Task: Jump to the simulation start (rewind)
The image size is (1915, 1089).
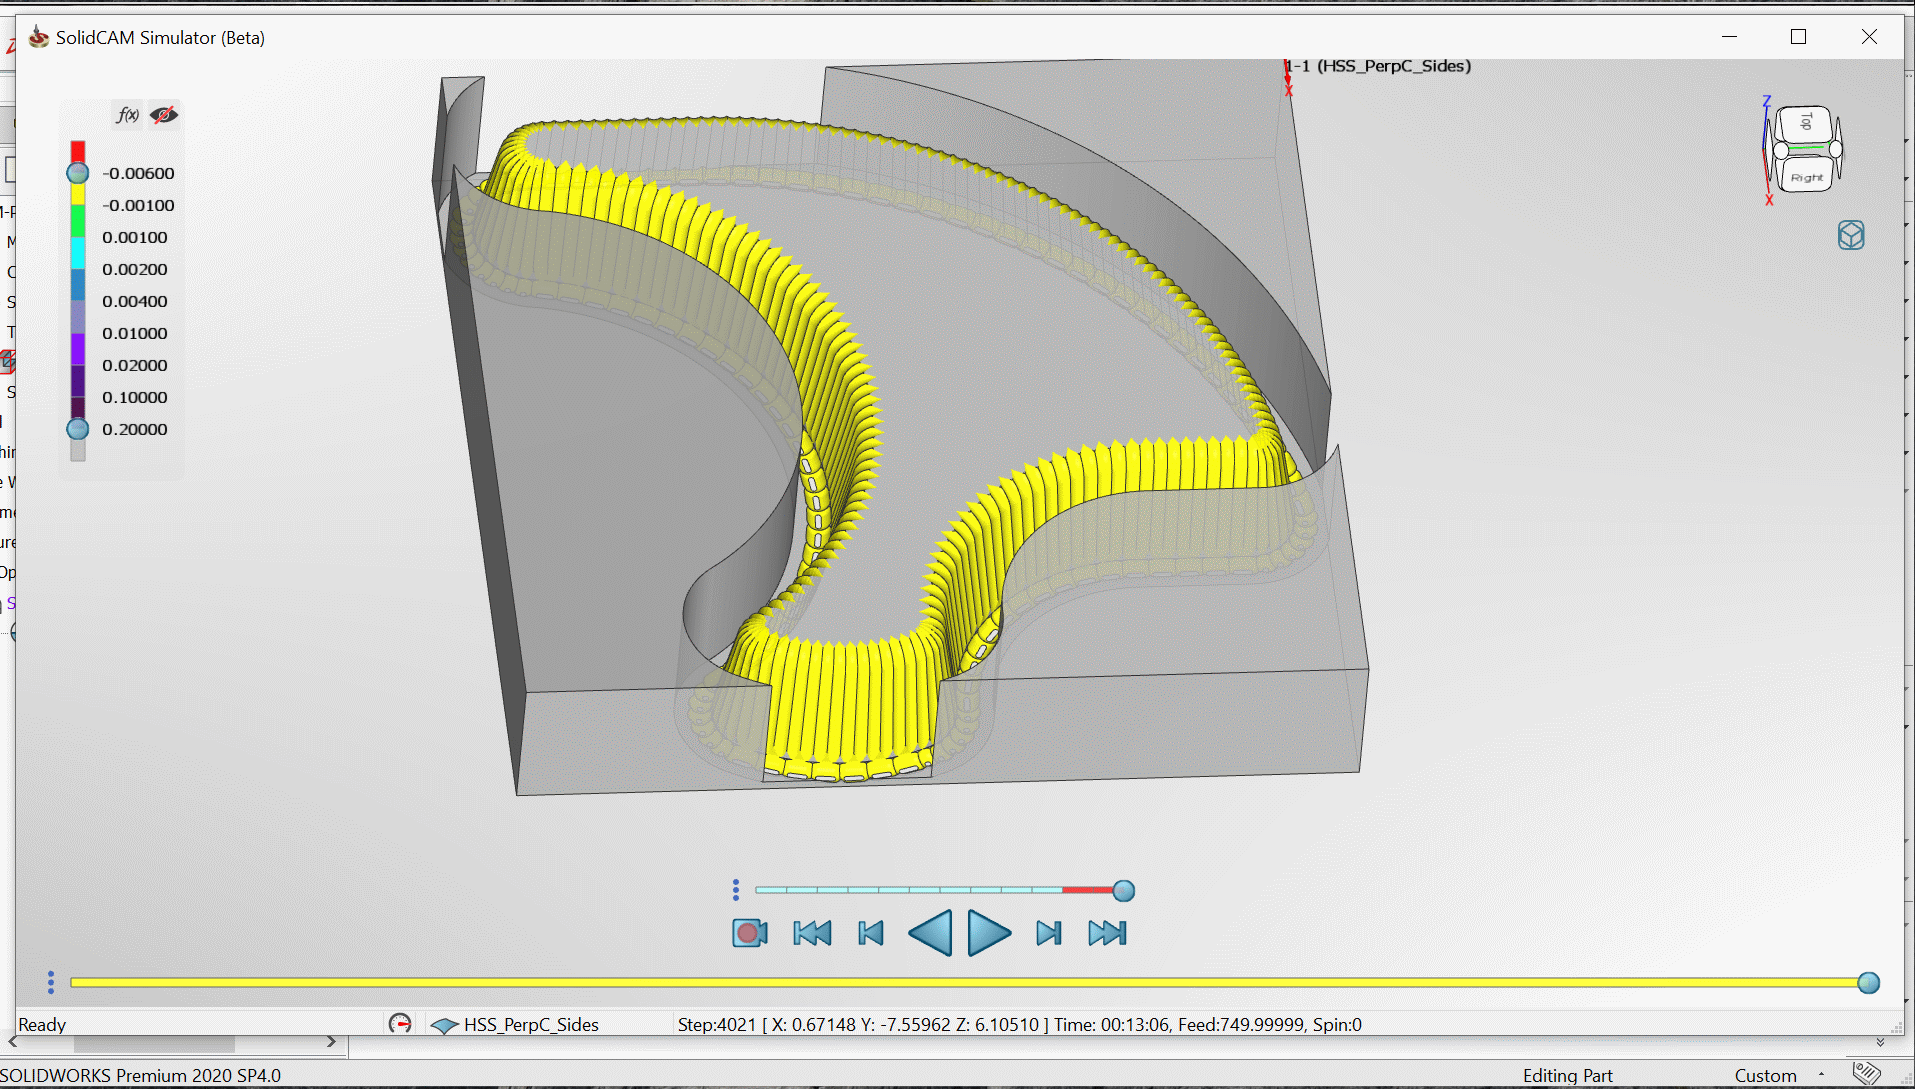Action: (x=812, y=933)
